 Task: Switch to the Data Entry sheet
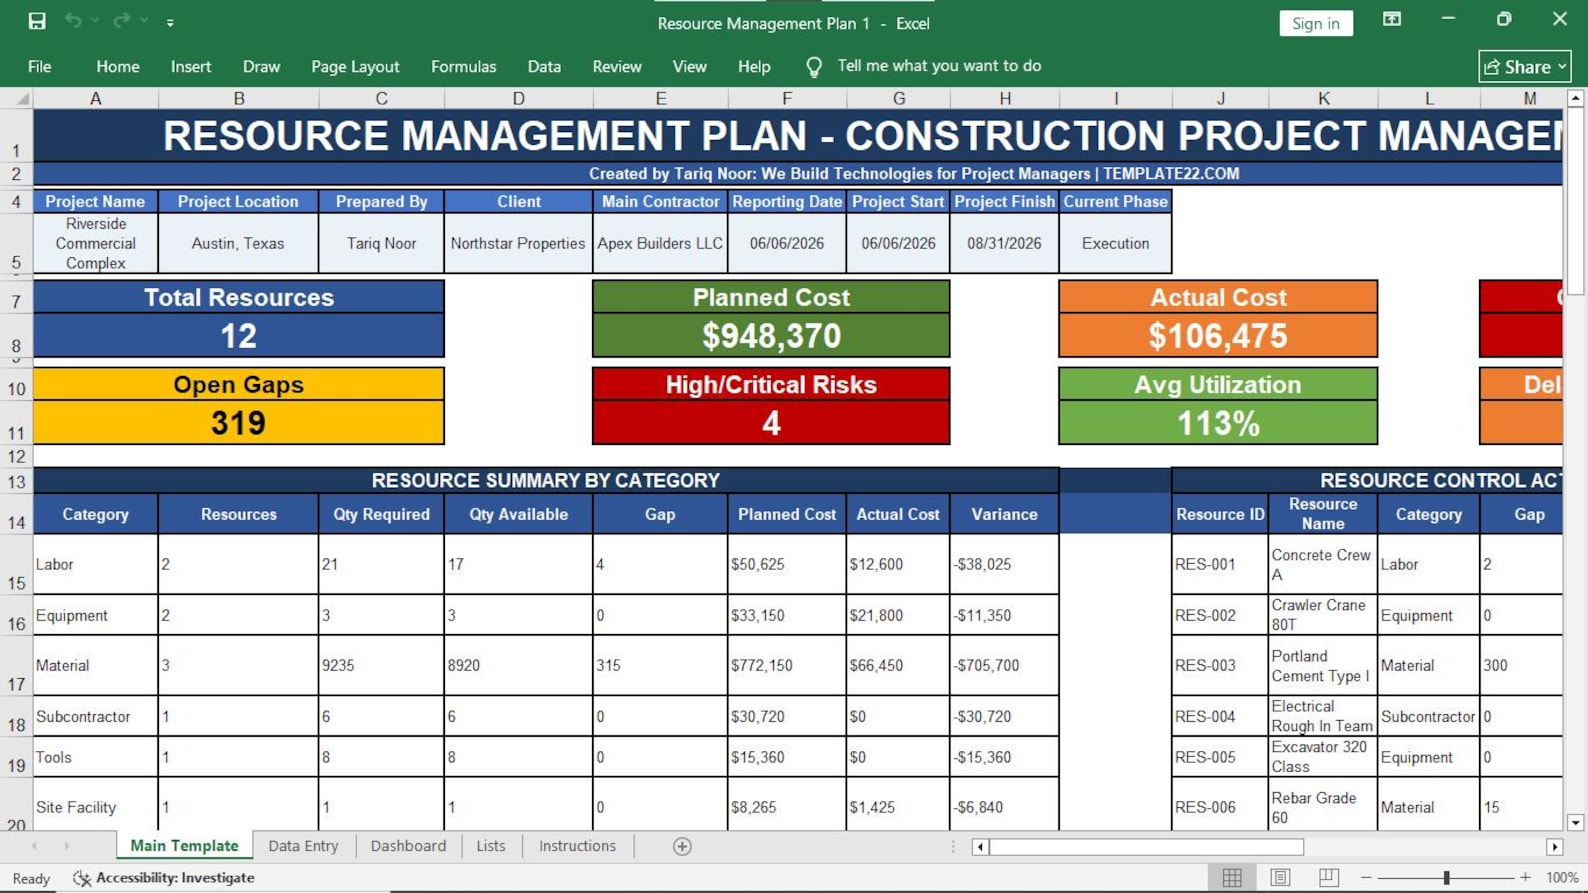(x=303, y=846)
